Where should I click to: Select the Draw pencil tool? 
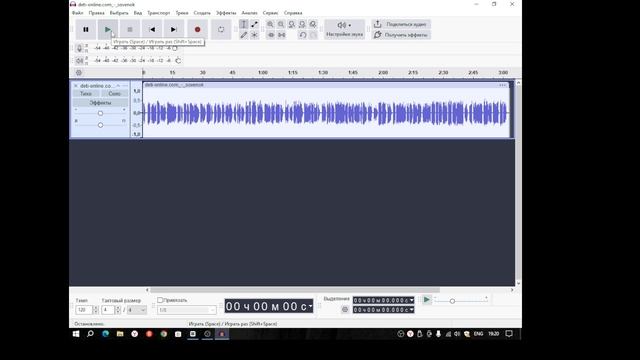pyautogui.click(x=244, y=35)
